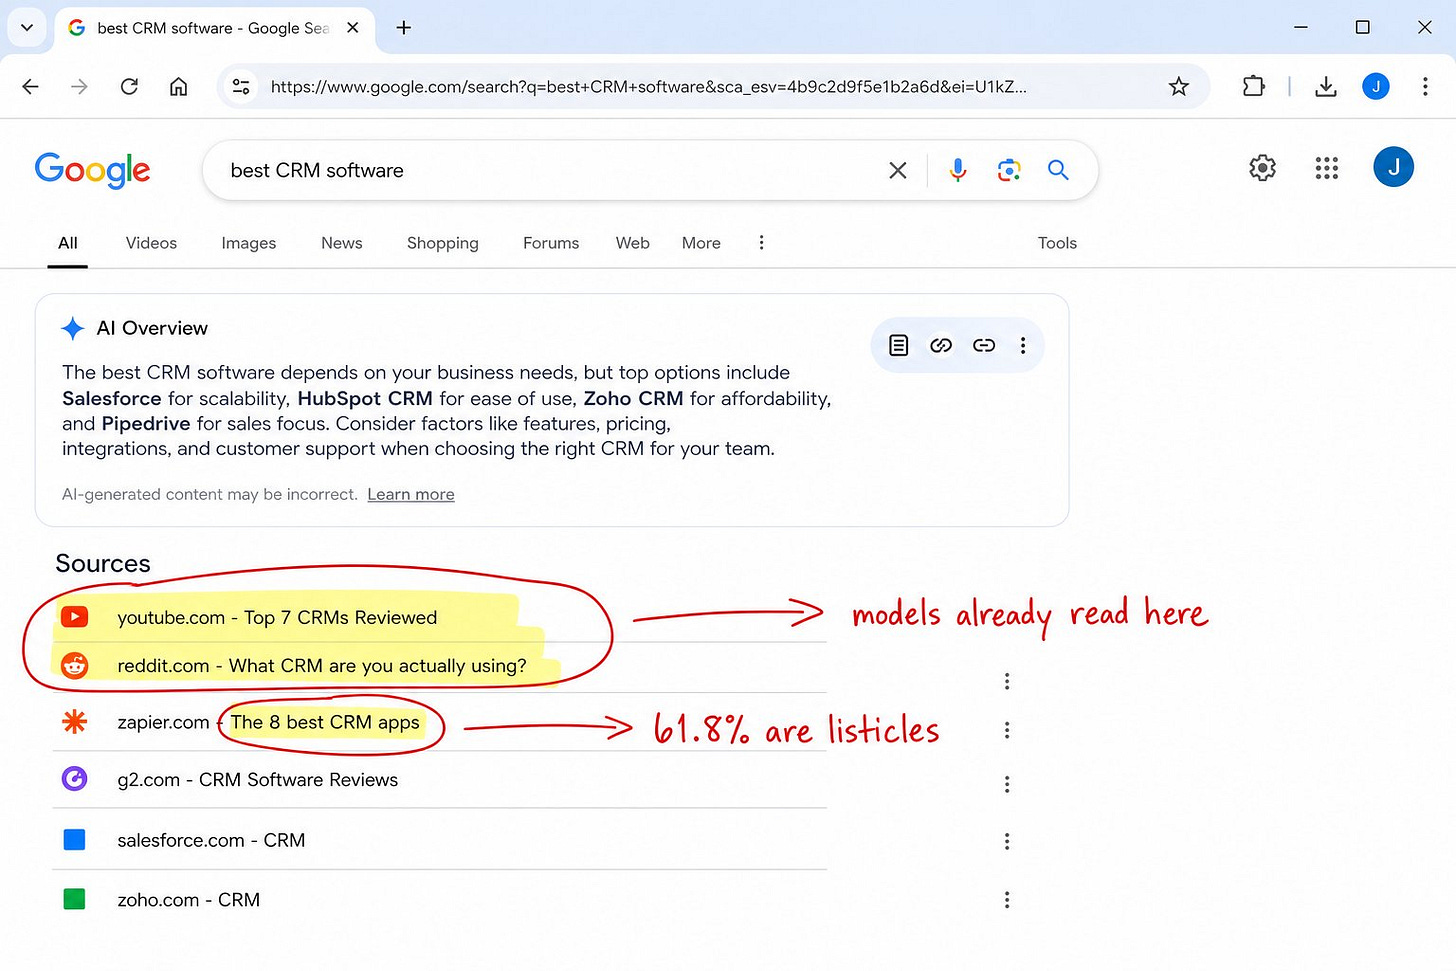This screenshot has height=971, width=1456.
Task: Submit search with the magnifier icon
Action: 1058,171
